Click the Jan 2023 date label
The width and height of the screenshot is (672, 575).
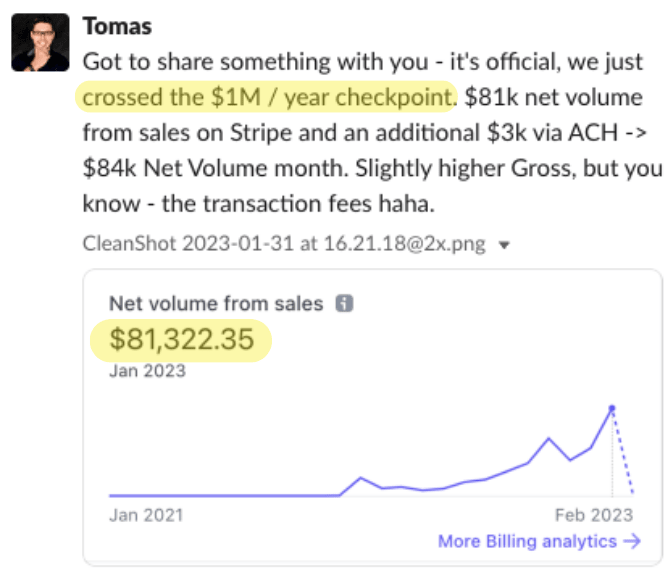[x=147, y=371]
